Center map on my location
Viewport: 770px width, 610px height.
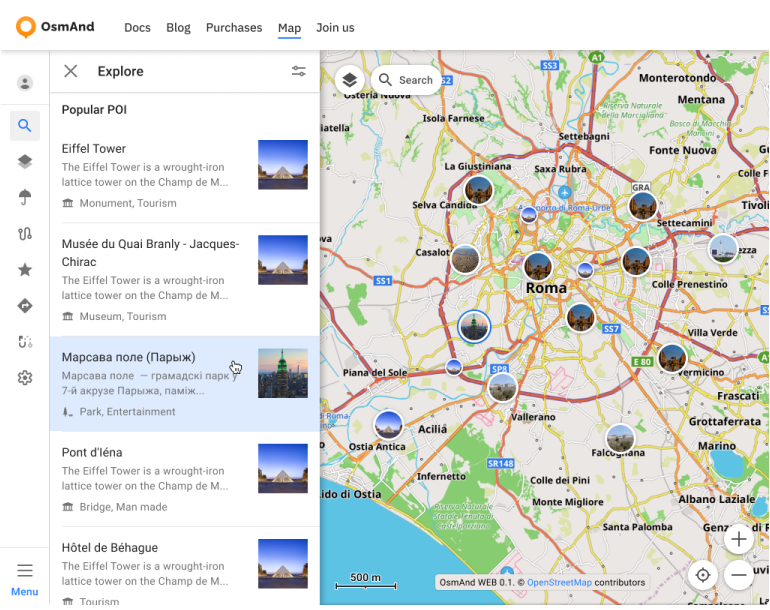(703, 575)
